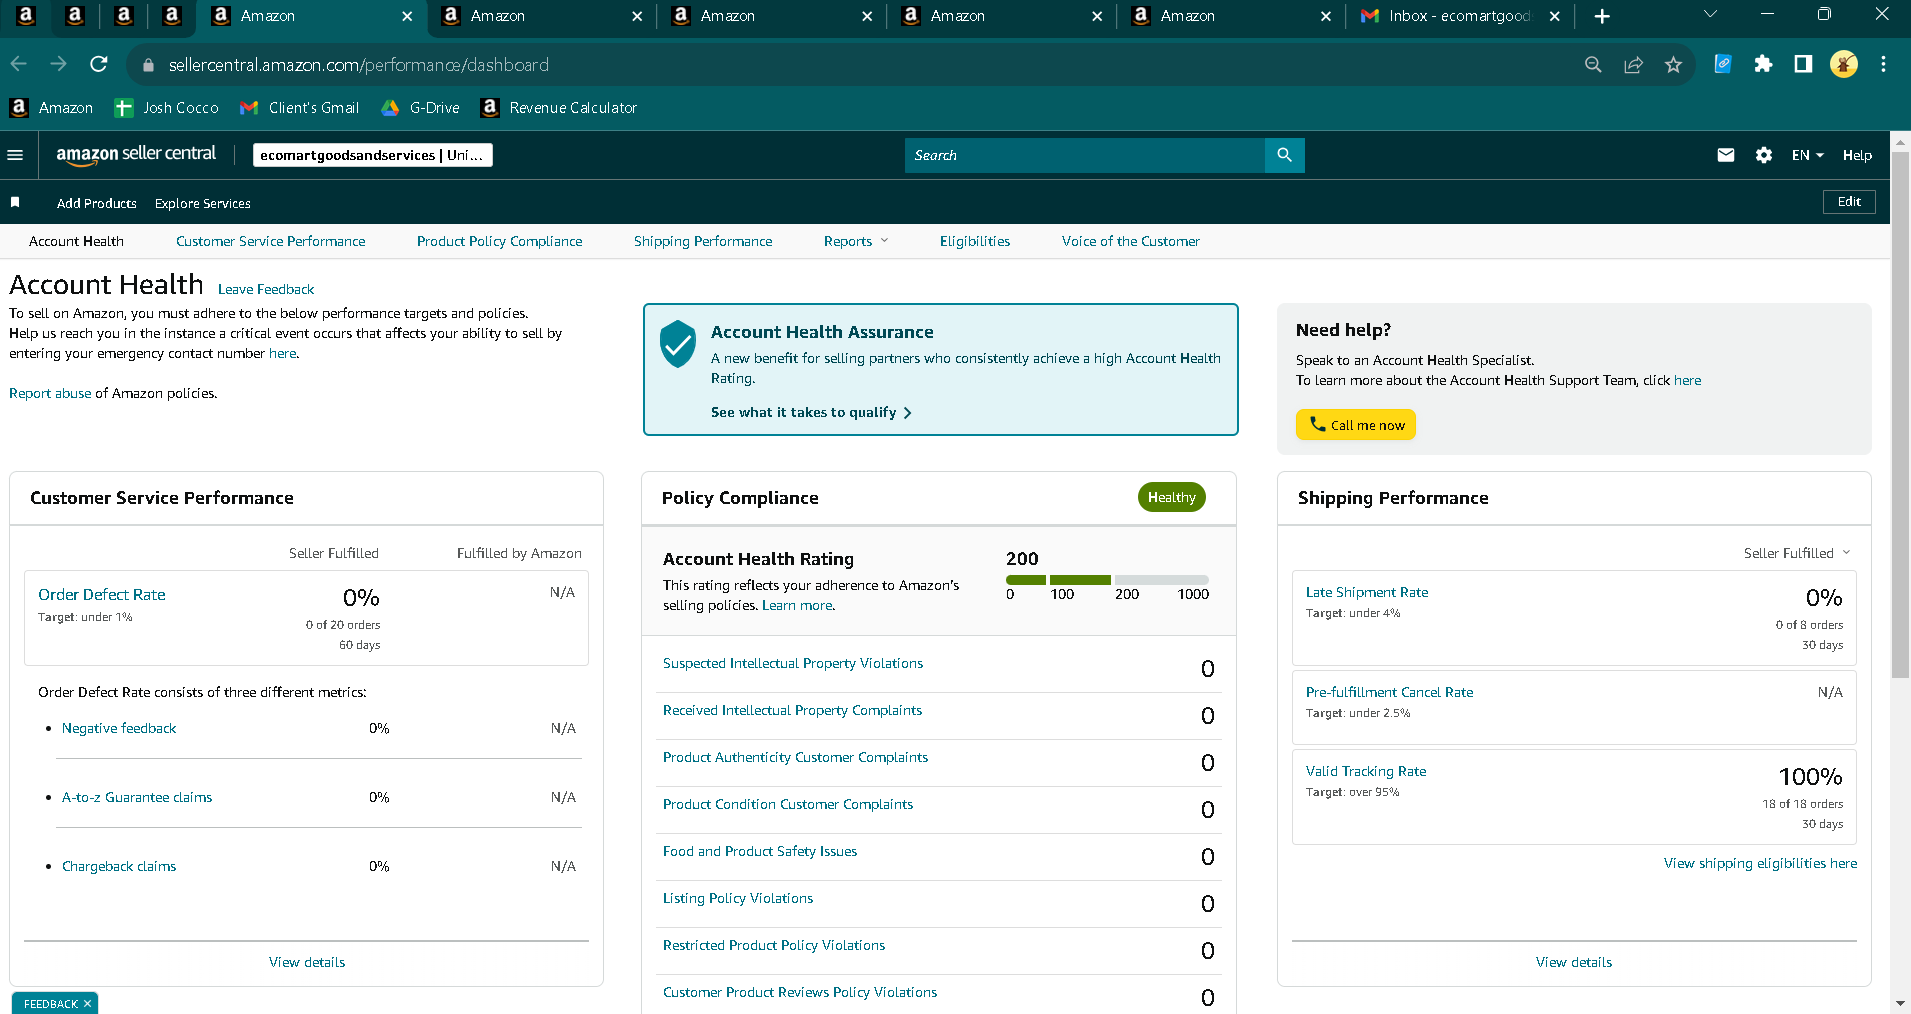Open Product Policy Compliance tab
The image size is (1911, 1014).
pos(500,241)
